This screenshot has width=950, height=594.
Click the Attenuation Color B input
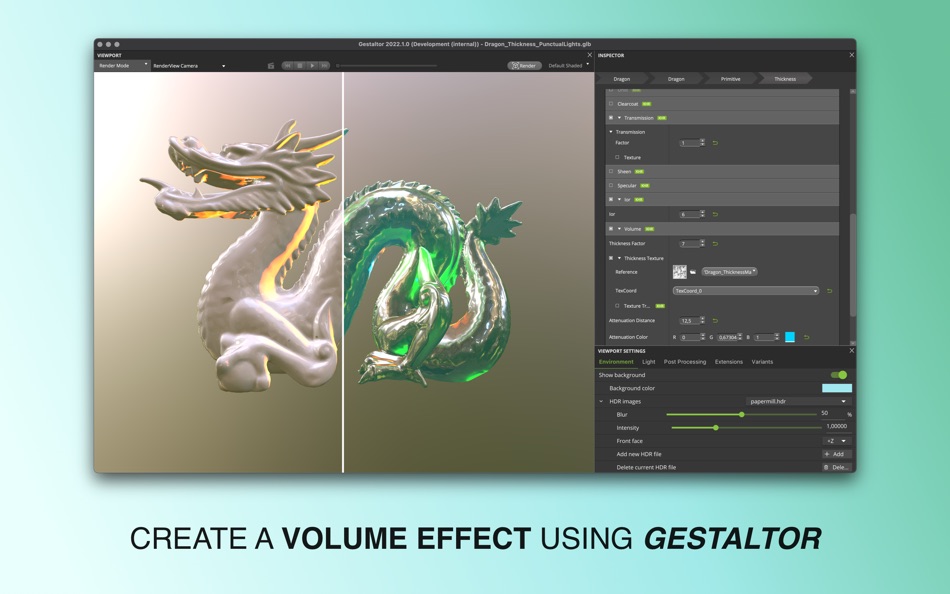[764, 337]
